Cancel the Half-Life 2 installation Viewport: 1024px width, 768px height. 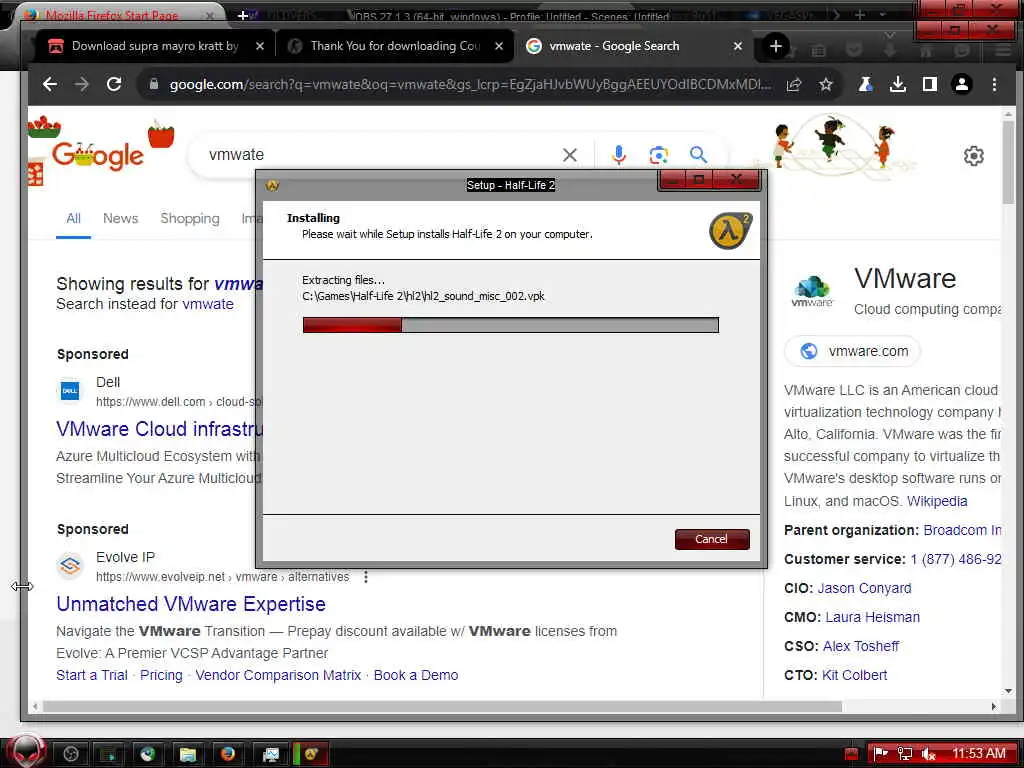(712, 539)
